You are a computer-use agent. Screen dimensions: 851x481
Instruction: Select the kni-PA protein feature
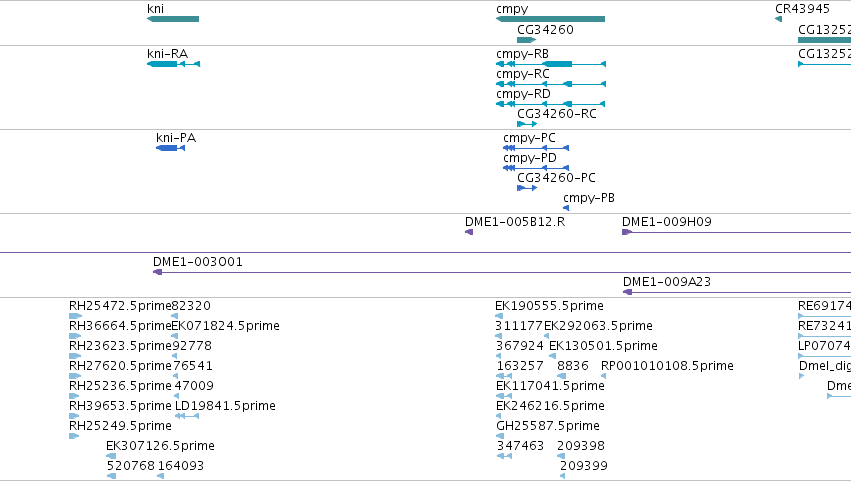tap(170, 148)
